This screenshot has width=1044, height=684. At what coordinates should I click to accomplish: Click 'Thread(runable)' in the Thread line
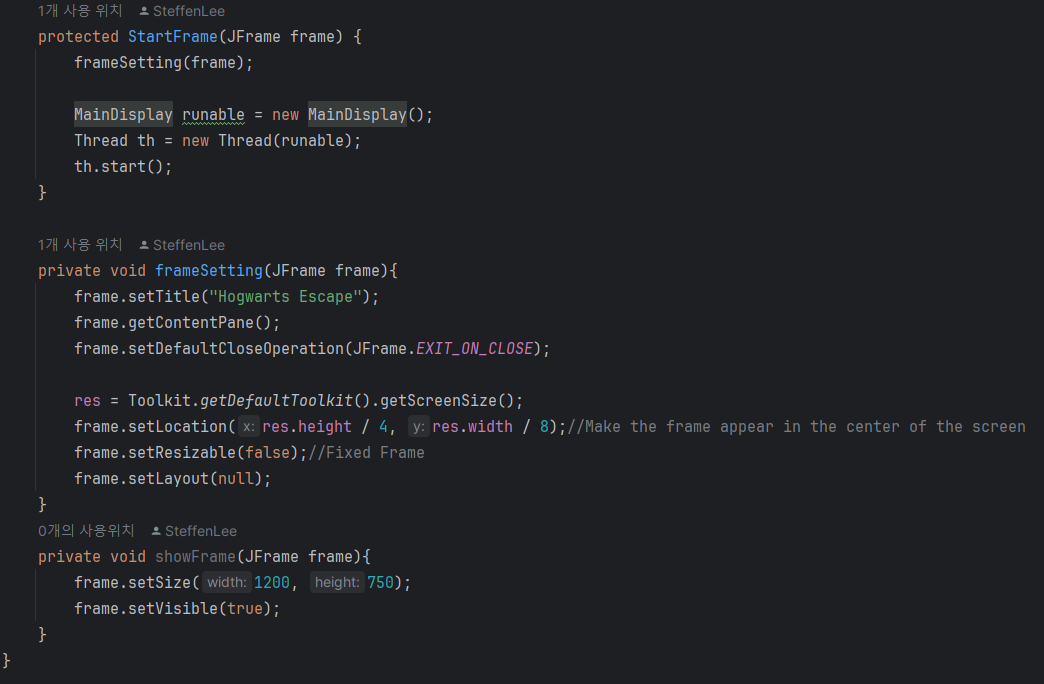click(285, 141)
